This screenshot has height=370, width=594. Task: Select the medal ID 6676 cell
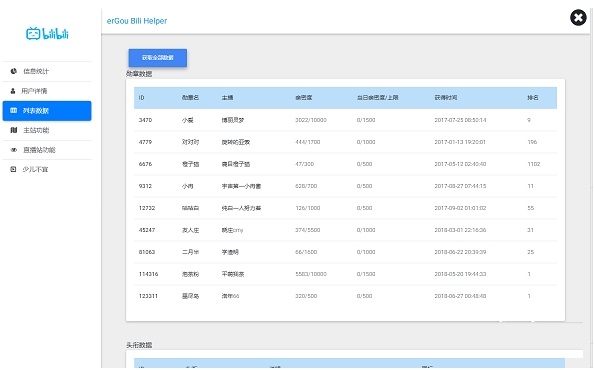click(145, 164)
